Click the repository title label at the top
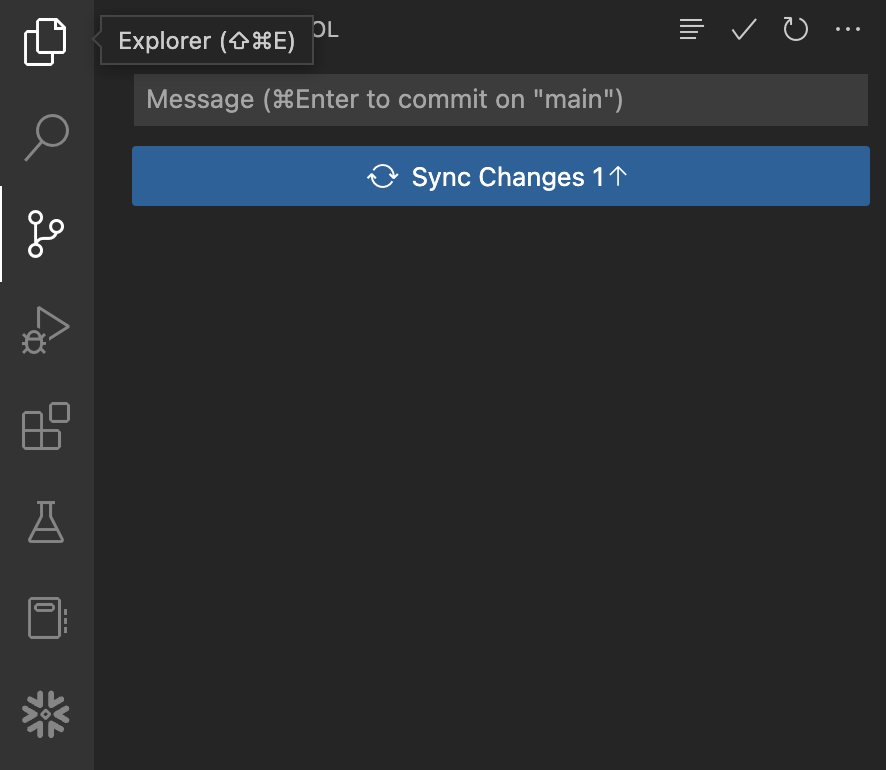 (x=325, y=29)
